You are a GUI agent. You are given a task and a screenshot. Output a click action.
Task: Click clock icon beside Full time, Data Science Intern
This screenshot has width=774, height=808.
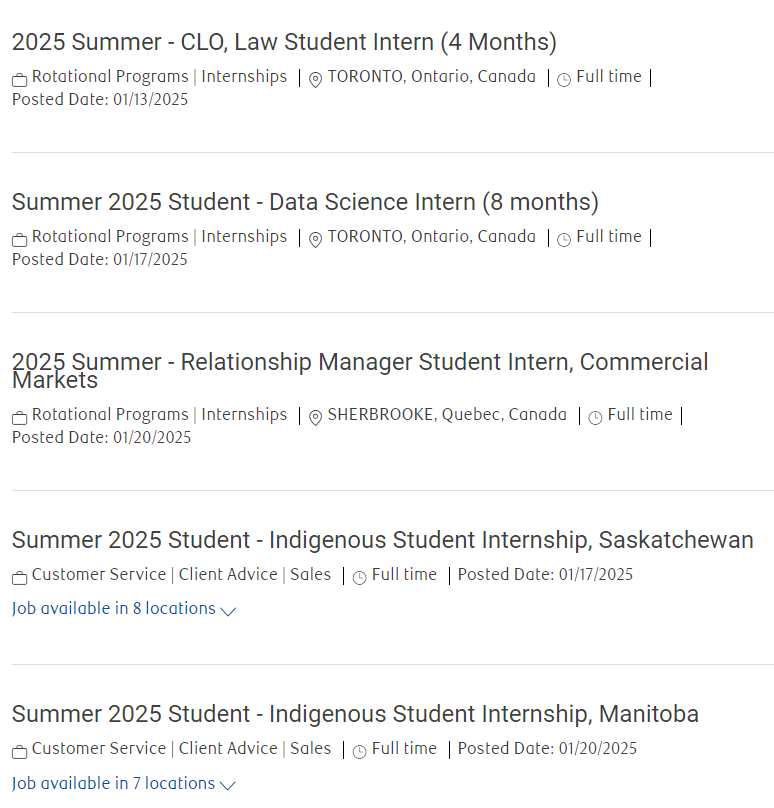tap(564, 240)
